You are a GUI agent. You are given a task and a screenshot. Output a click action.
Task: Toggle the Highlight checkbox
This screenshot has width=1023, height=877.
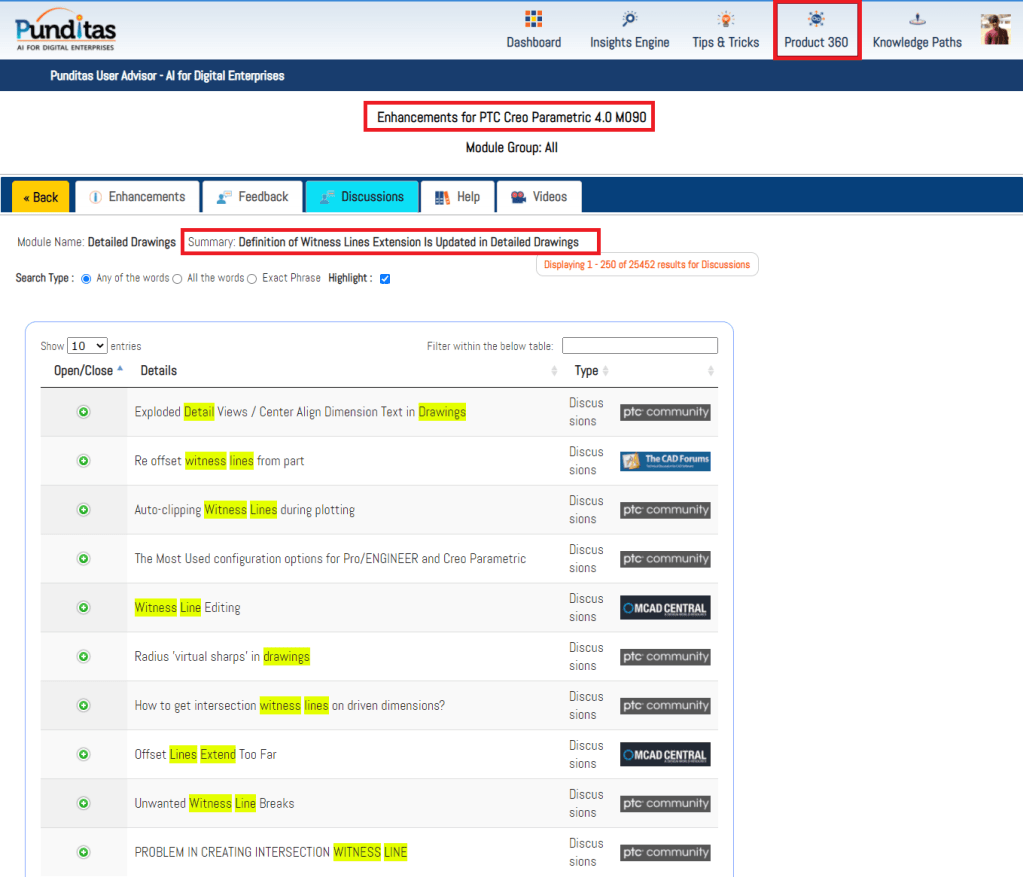pos(385,279)
